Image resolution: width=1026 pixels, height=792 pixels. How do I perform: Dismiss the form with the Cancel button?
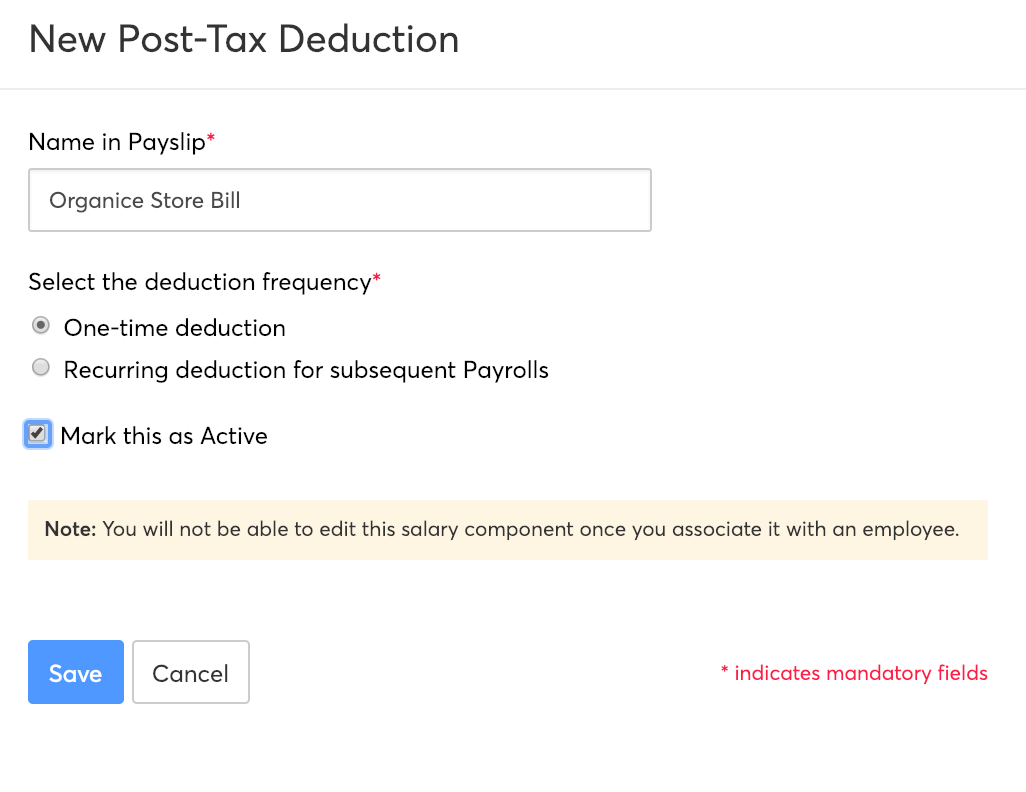click(190, 673)
